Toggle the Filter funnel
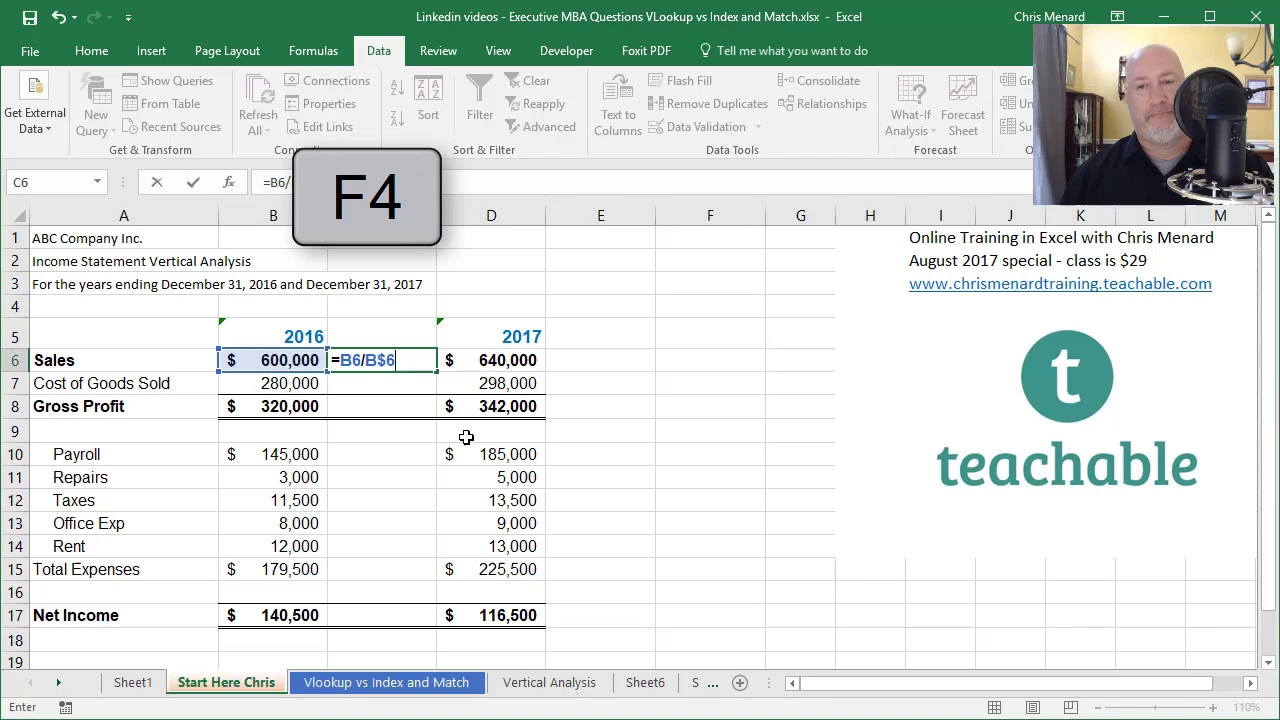Viewport: 1280px width, 720px height. coord(480,99)
